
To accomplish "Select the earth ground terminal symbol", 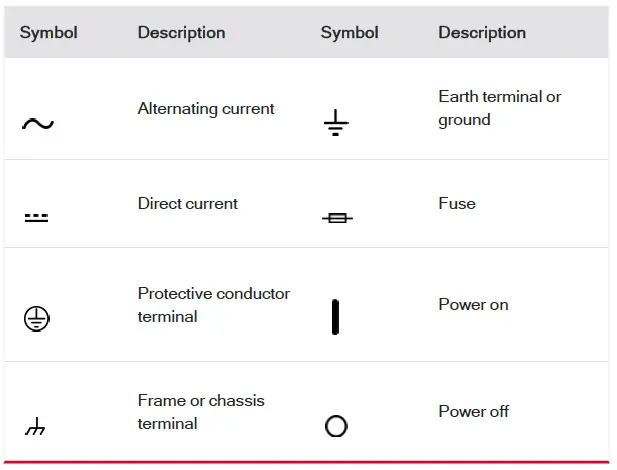I will click(337, 123).
